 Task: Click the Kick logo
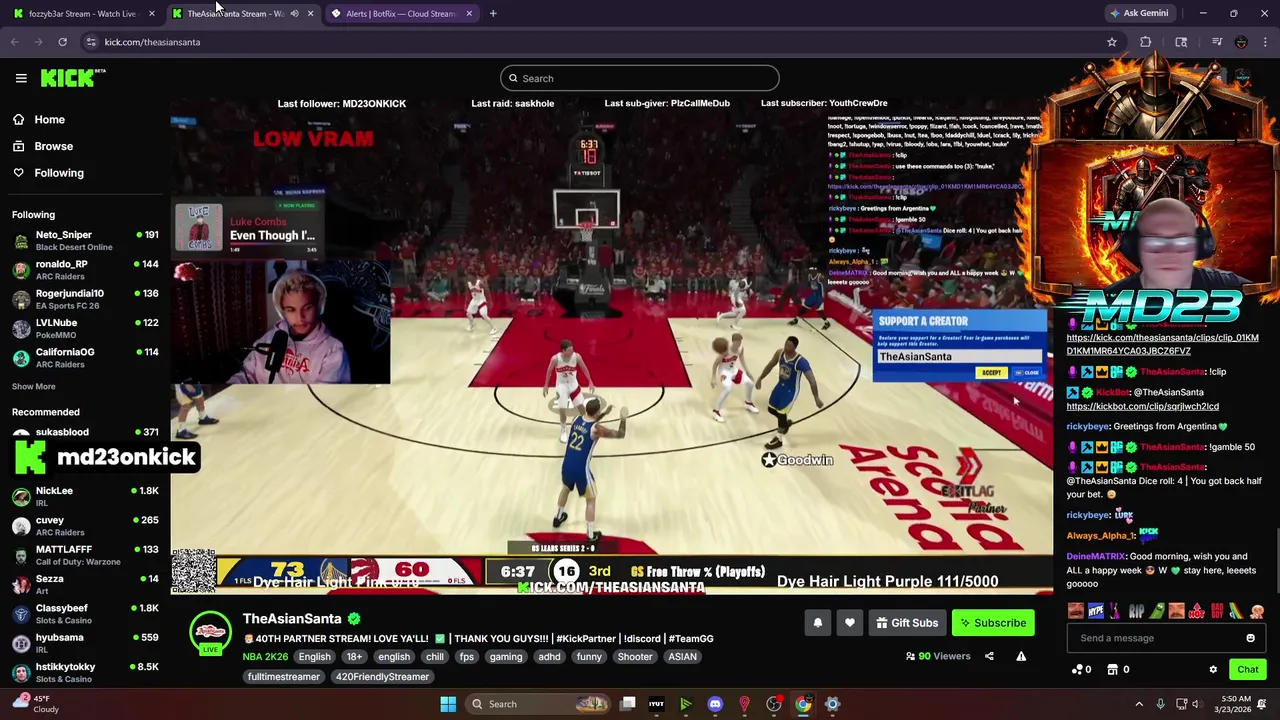point(73,78)
